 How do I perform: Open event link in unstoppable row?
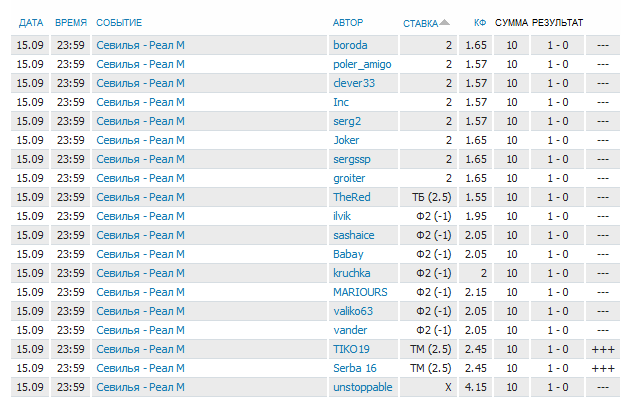(x=140, y=388)
